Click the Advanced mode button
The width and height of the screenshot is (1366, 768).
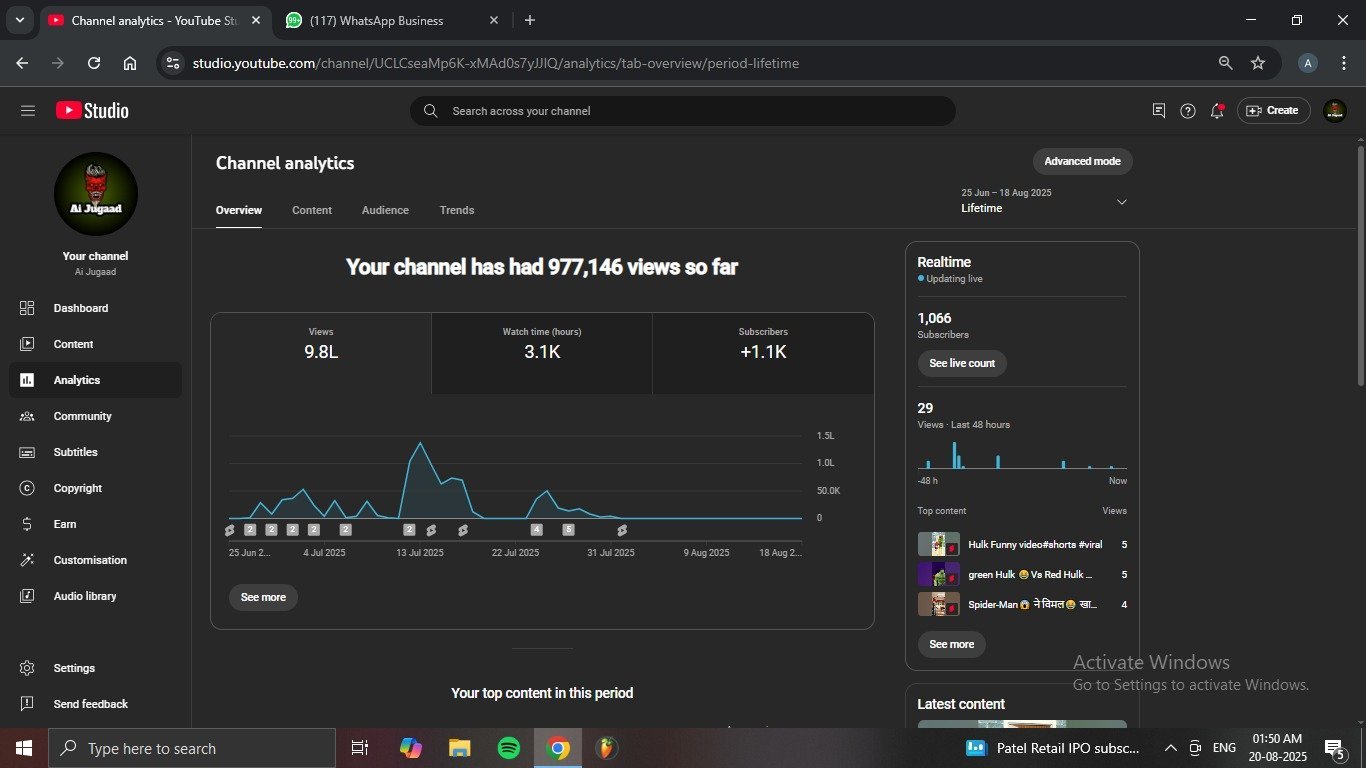tap(1082, 161)
